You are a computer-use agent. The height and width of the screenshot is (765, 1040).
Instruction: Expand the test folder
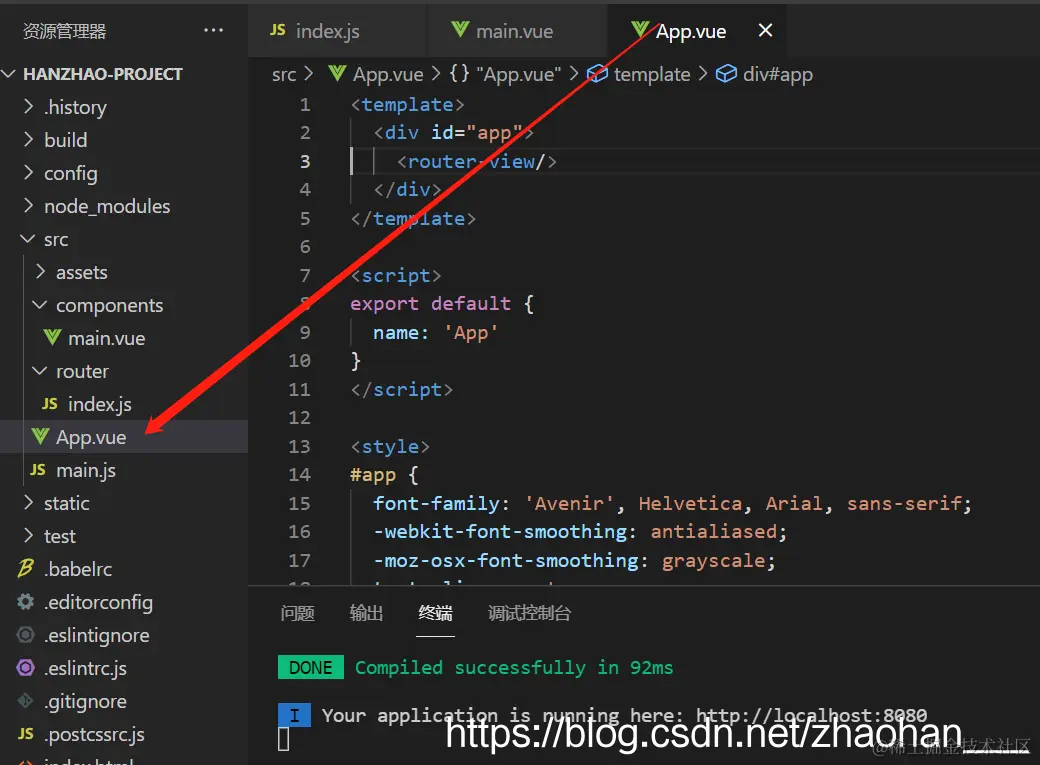click(28, 535)
